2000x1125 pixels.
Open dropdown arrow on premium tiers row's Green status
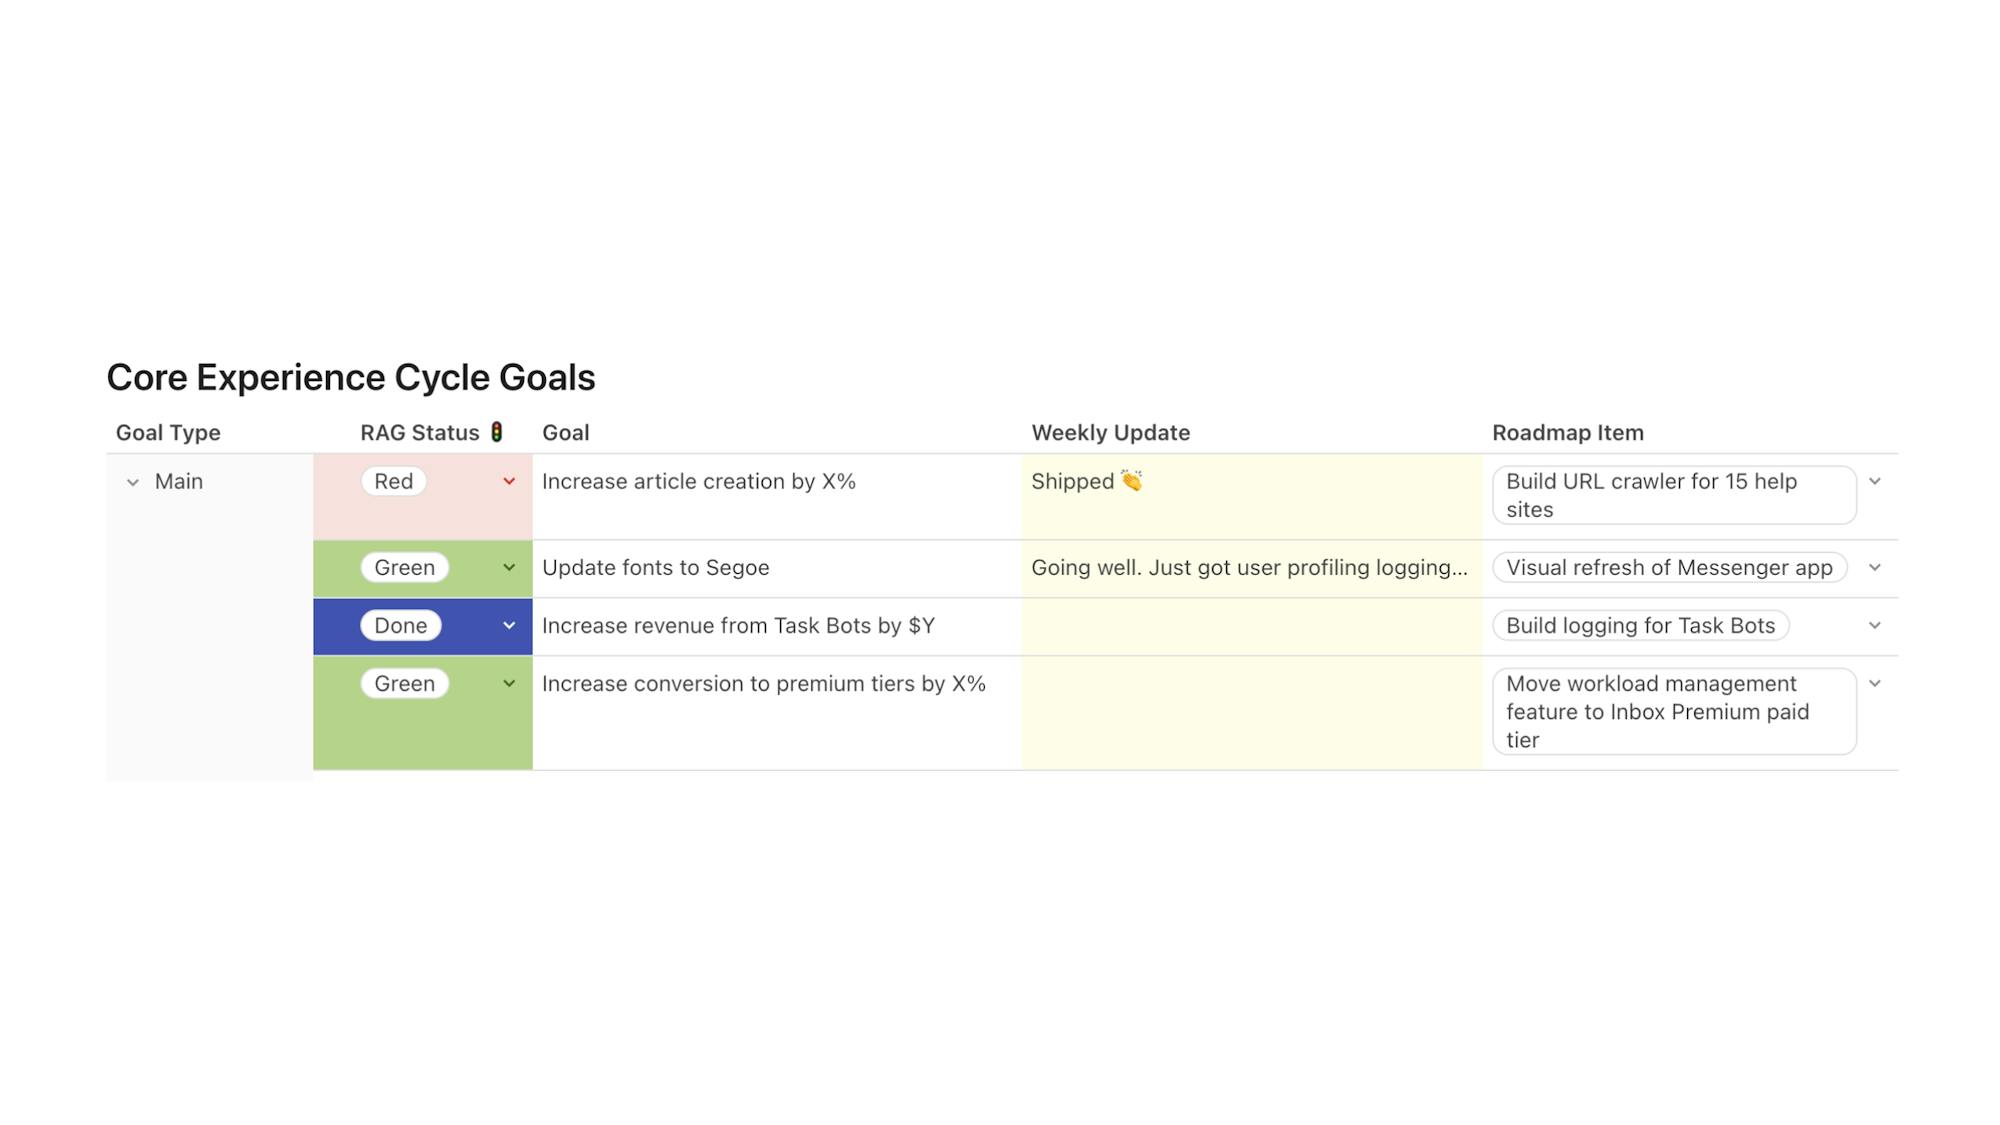click(x=509, y=684)
